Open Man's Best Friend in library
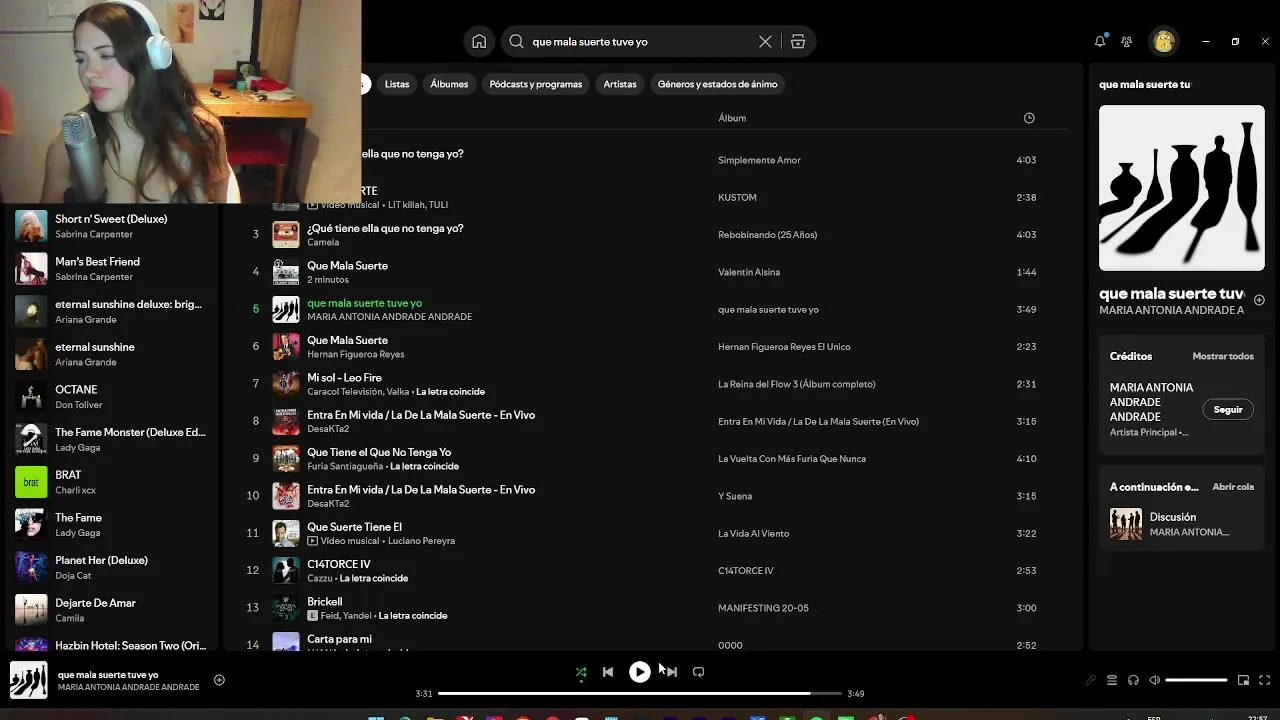The width and height of the screenshot is (1280, 720). [111, 269]
